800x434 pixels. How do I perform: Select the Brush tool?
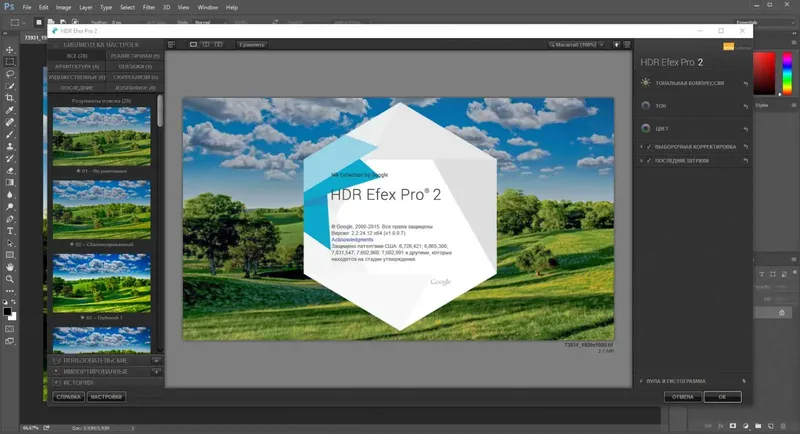[x=10, y=135]
